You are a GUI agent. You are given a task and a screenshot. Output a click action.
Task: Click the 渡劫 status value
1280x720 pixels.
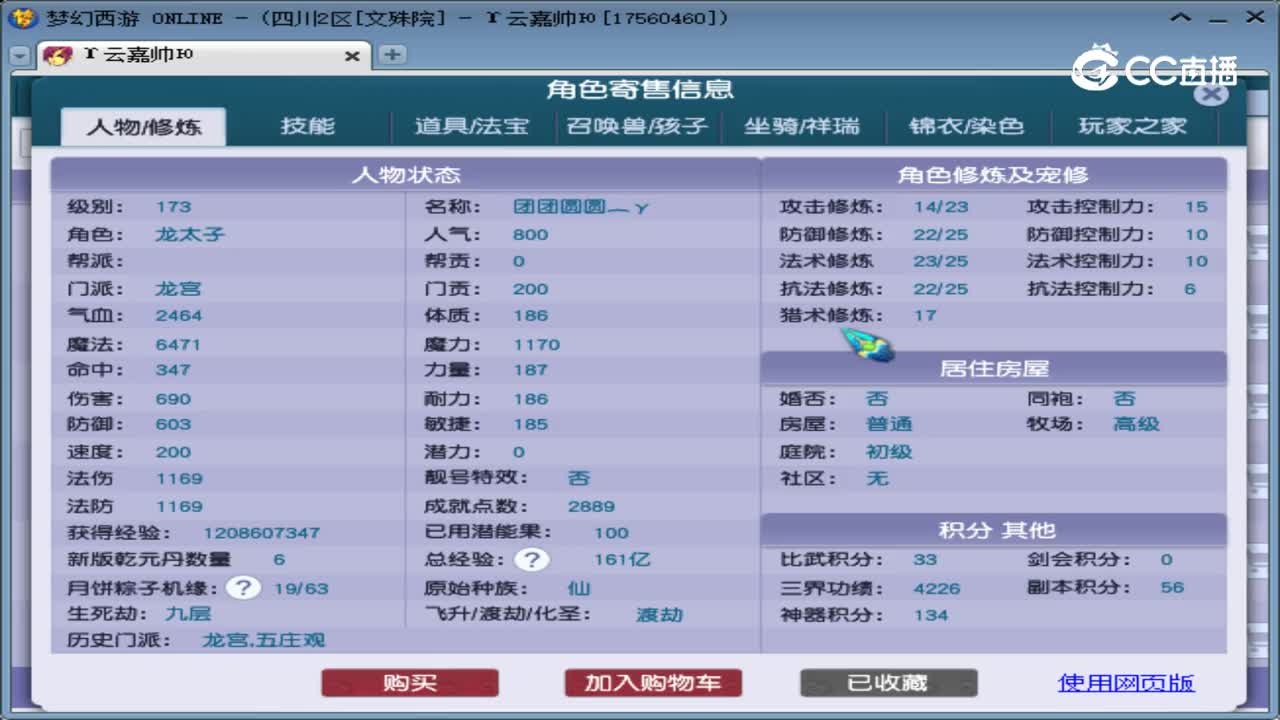point(659,614)
